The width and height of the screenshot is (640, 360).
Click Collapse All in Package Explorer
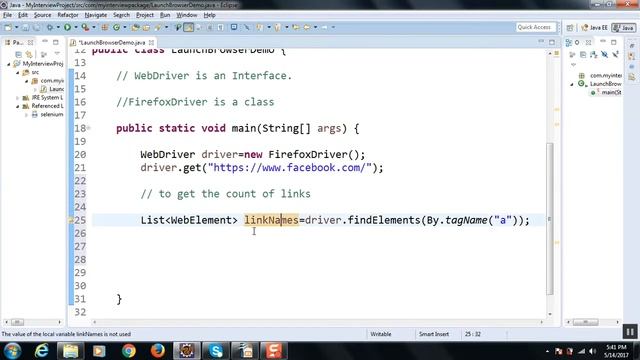18,54
